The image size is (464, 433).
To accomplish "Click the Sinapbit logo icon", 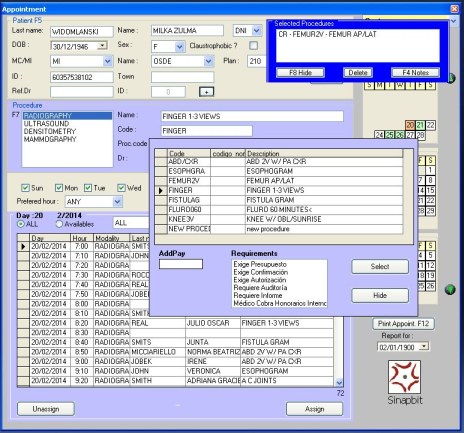I will (x=404, y=376).
